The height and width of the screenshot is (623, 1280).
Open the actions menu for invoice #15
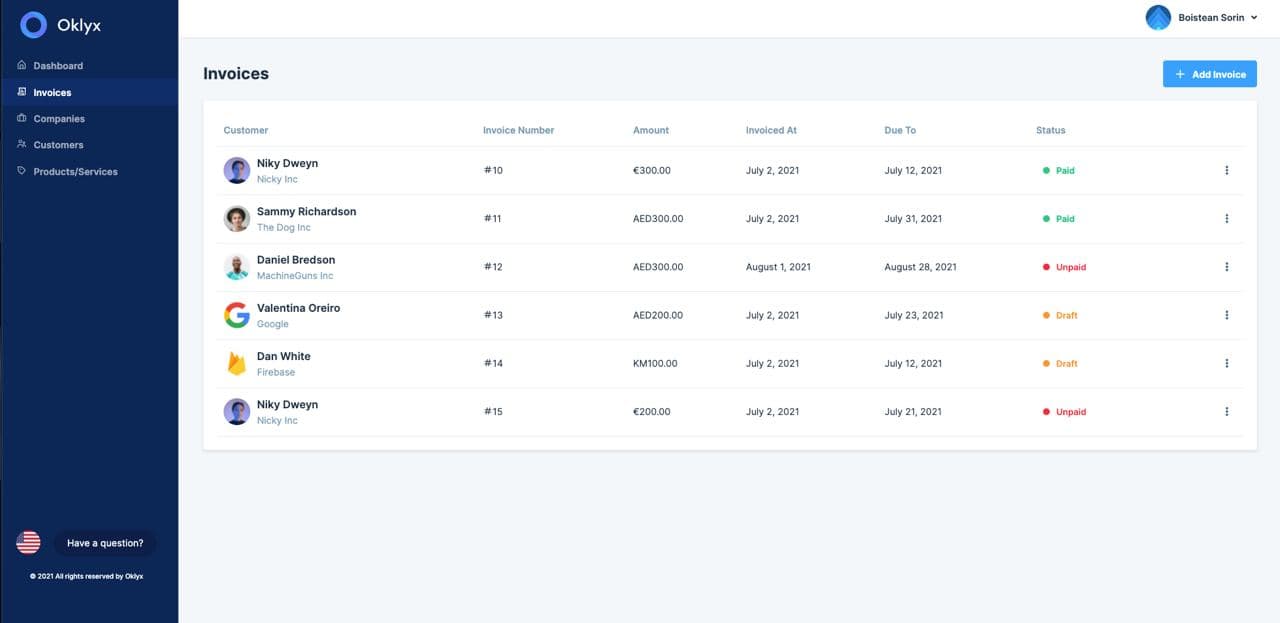coord(1227,411)
